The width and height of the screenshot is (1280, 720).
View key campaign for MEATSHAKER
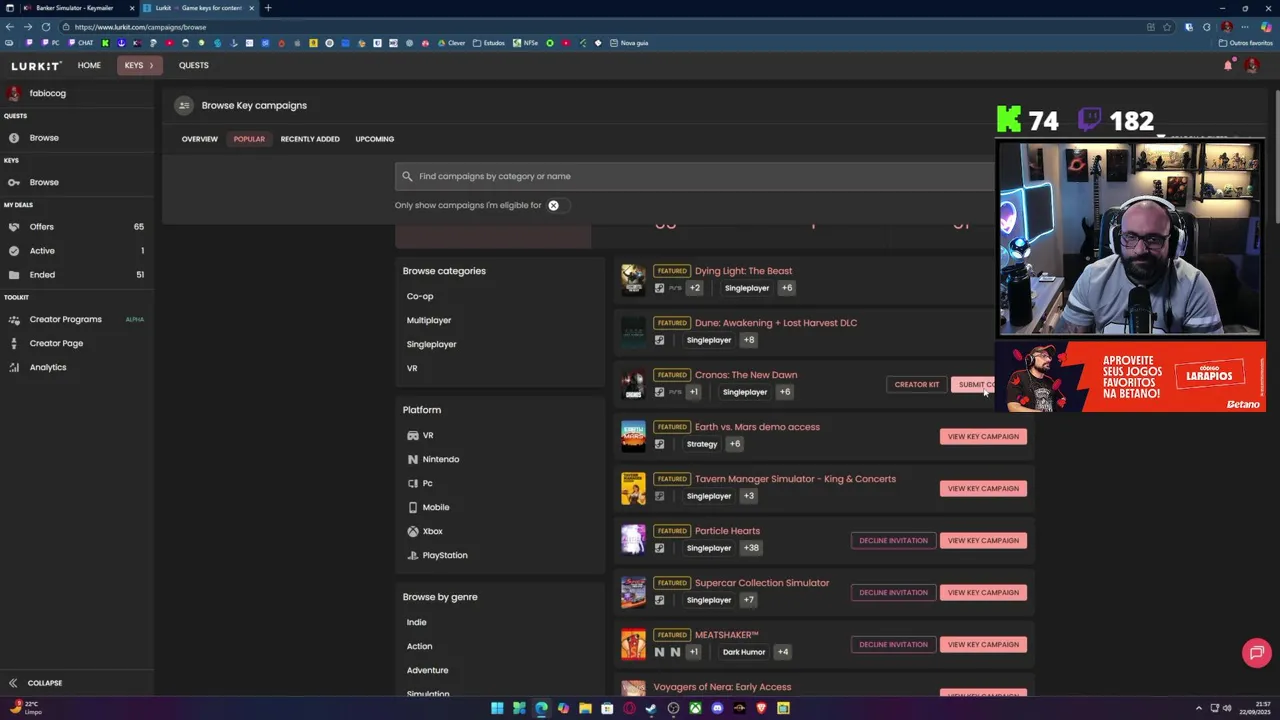point(983,644)
